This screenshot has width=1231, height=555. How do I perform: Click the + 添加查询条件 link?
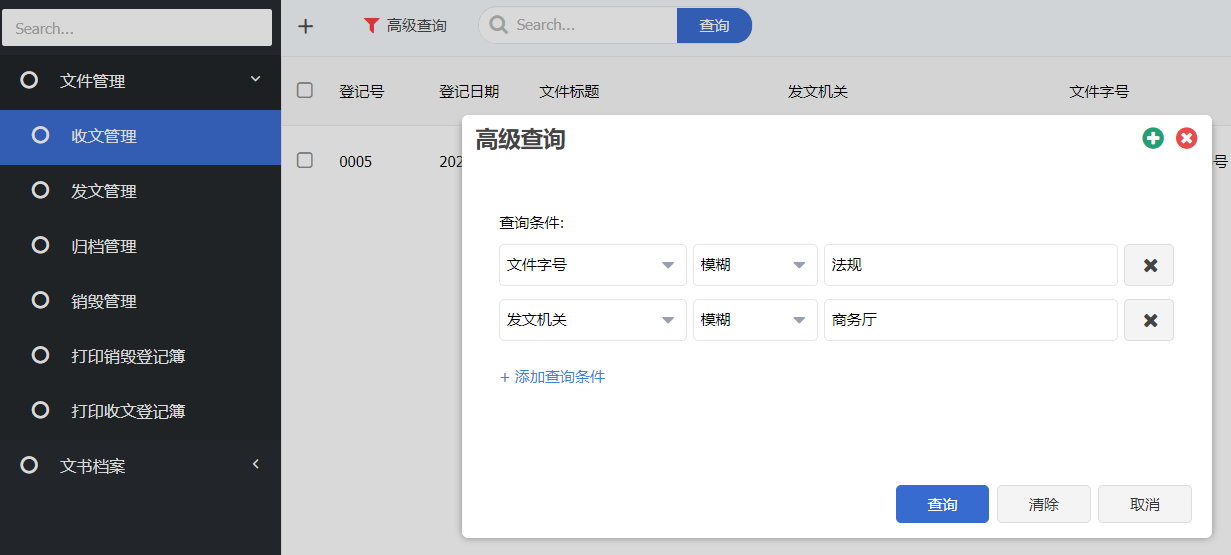coord(552,377)
